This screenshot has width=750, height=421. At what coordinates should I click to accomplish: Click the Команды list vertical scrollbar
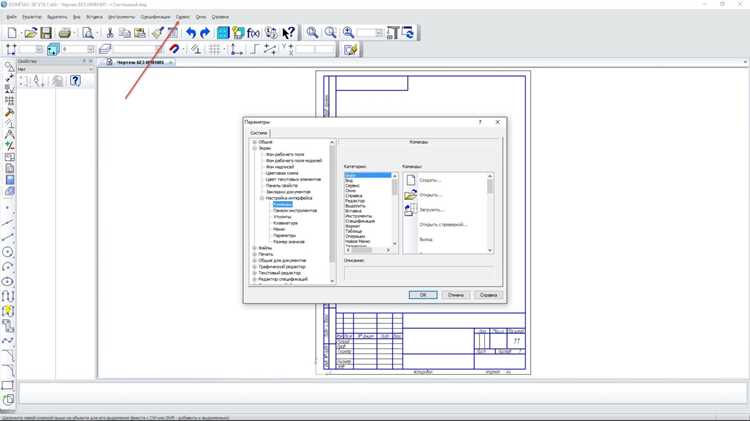(x=490, y=213)
